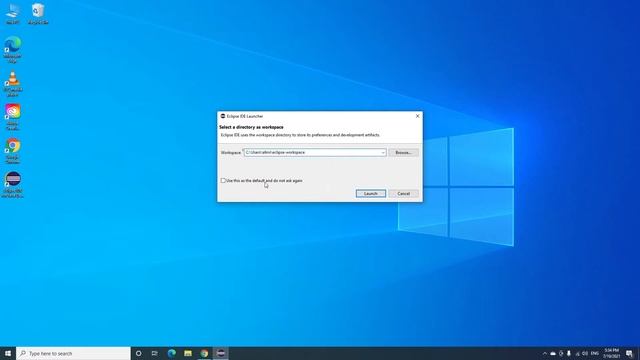This screenshot has height=360, width=640.
Task: Show hidden system tray icons
Action: (544, 353)
